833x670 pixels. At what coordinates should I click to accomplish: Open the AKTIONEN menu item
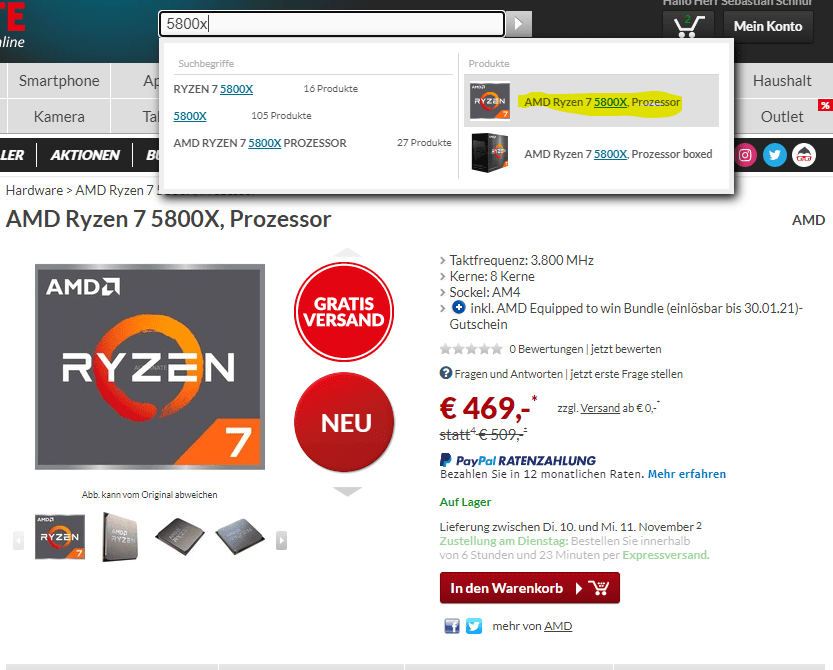[85, 155]
